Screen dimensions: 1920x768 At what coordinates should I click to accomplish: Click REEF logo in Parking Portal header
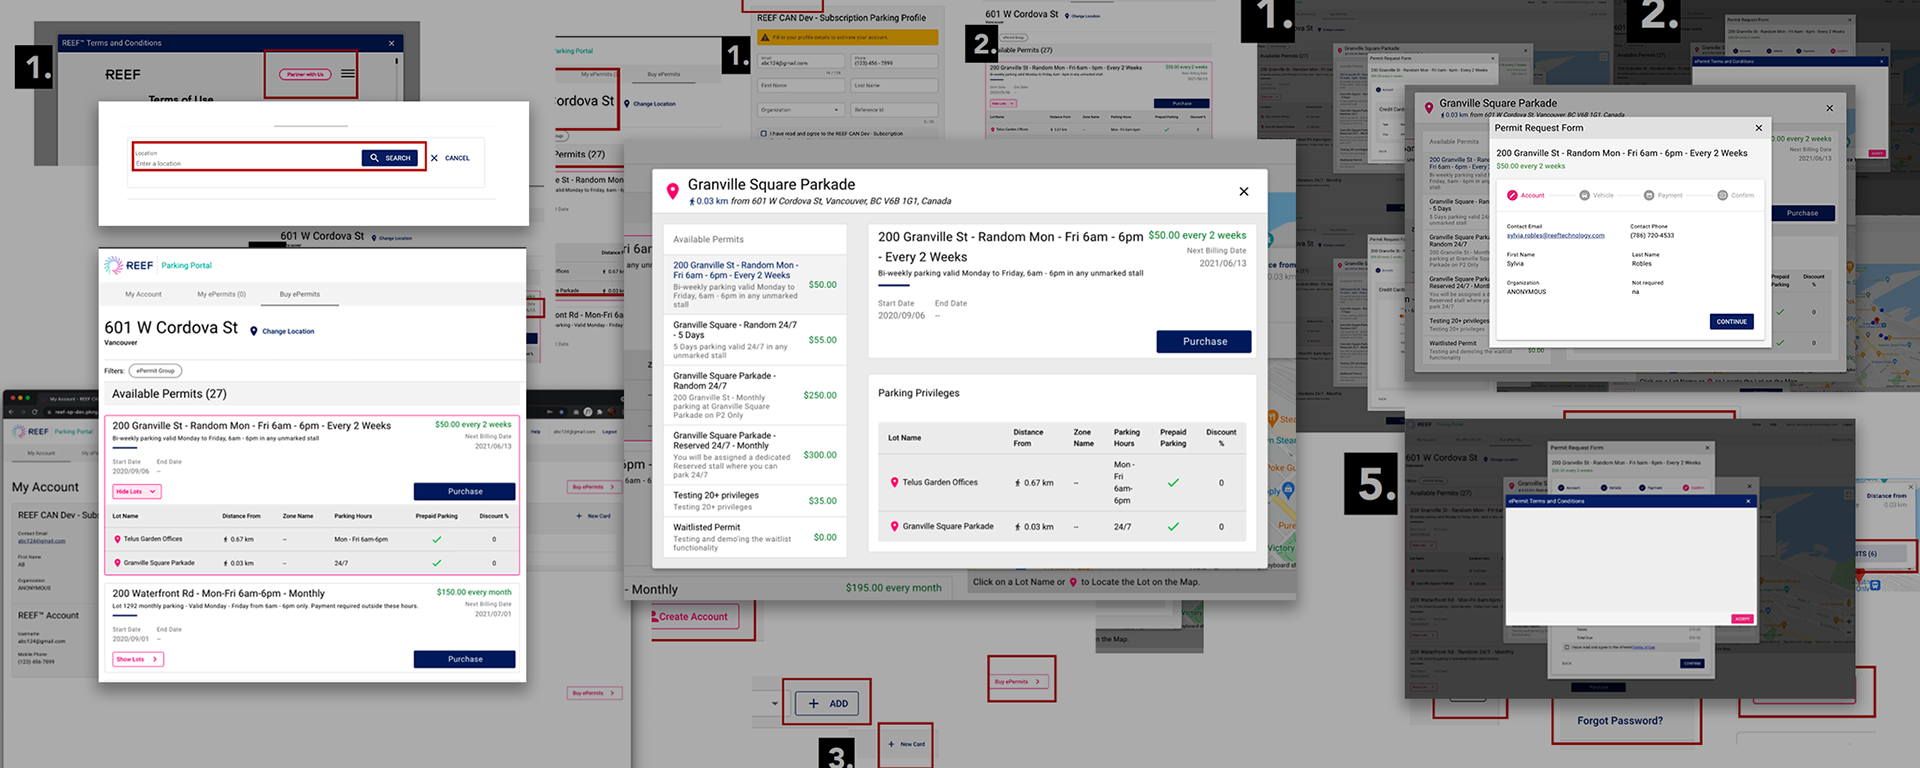pyautogui.click(x=129, y=265)
